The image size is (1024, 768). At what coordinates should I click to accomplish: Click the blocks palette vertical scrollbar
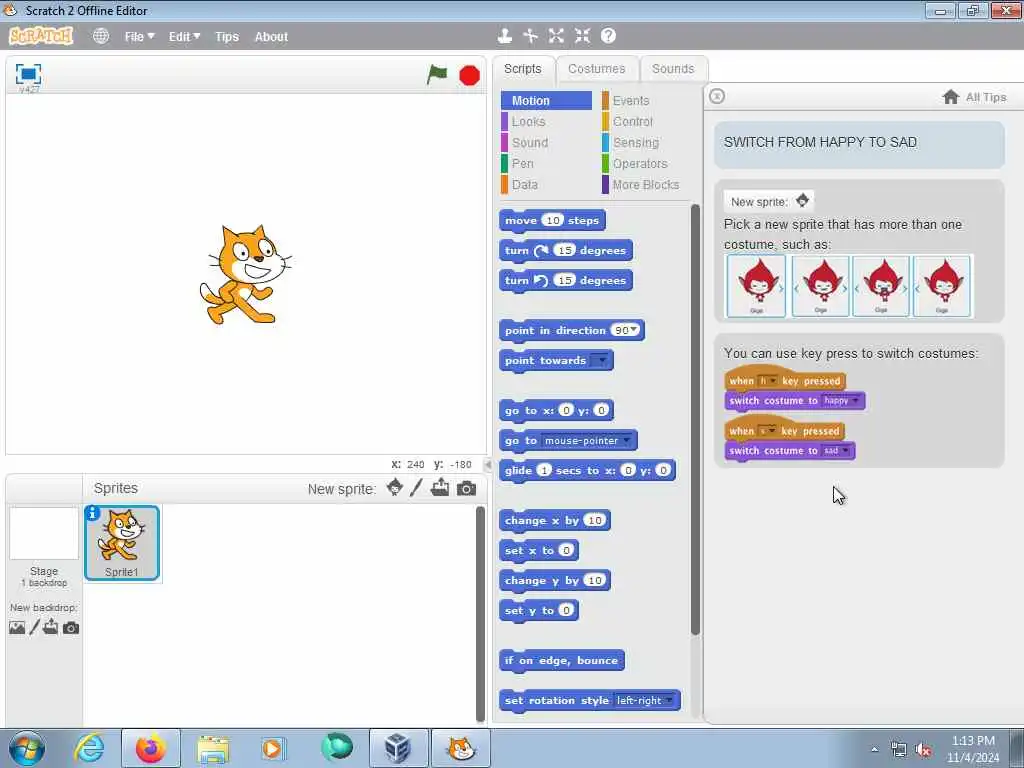point(695,419)
